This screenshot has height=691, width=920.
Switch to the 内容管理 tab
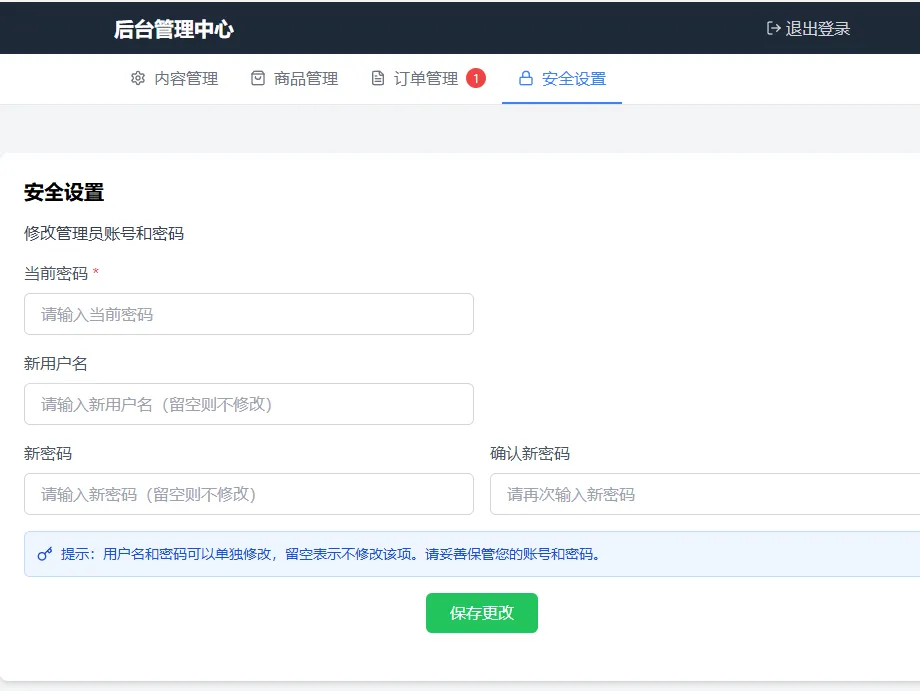185,77
